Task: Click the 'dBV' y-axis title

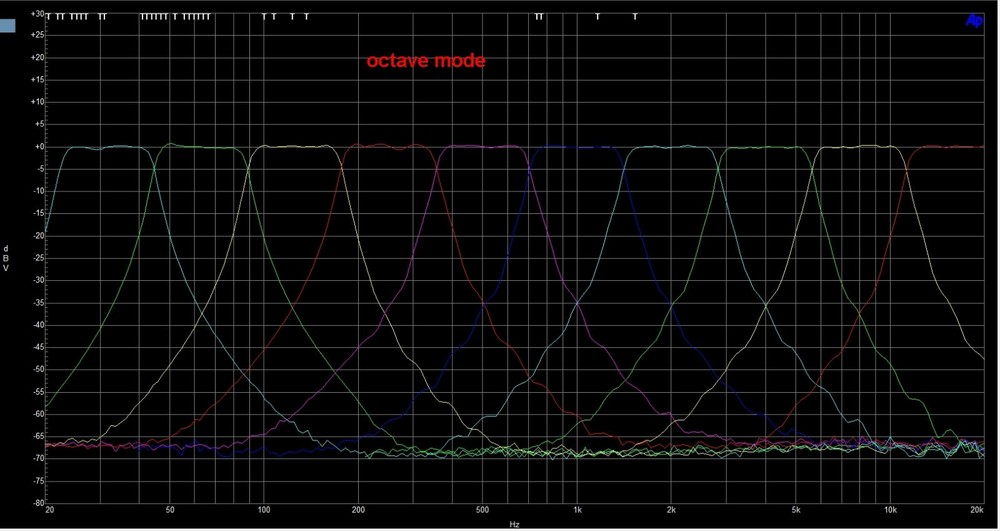Action: 6,258
